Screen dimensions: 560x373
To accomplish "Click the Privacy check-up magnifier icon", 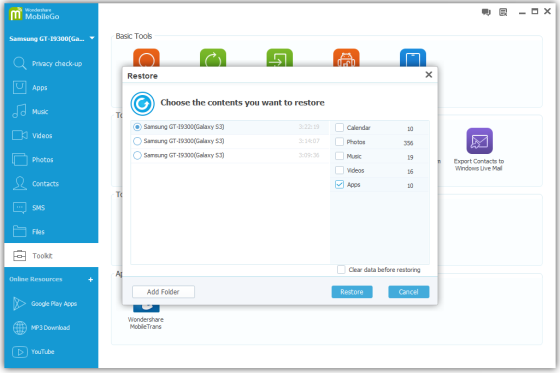I will 19,63.
